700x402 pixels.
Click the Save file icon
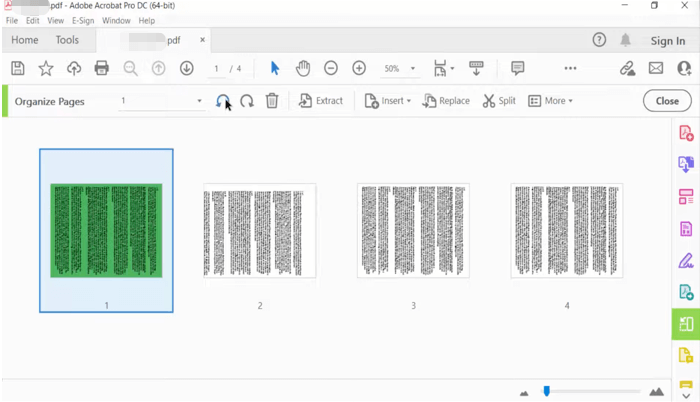click(18, 68)
